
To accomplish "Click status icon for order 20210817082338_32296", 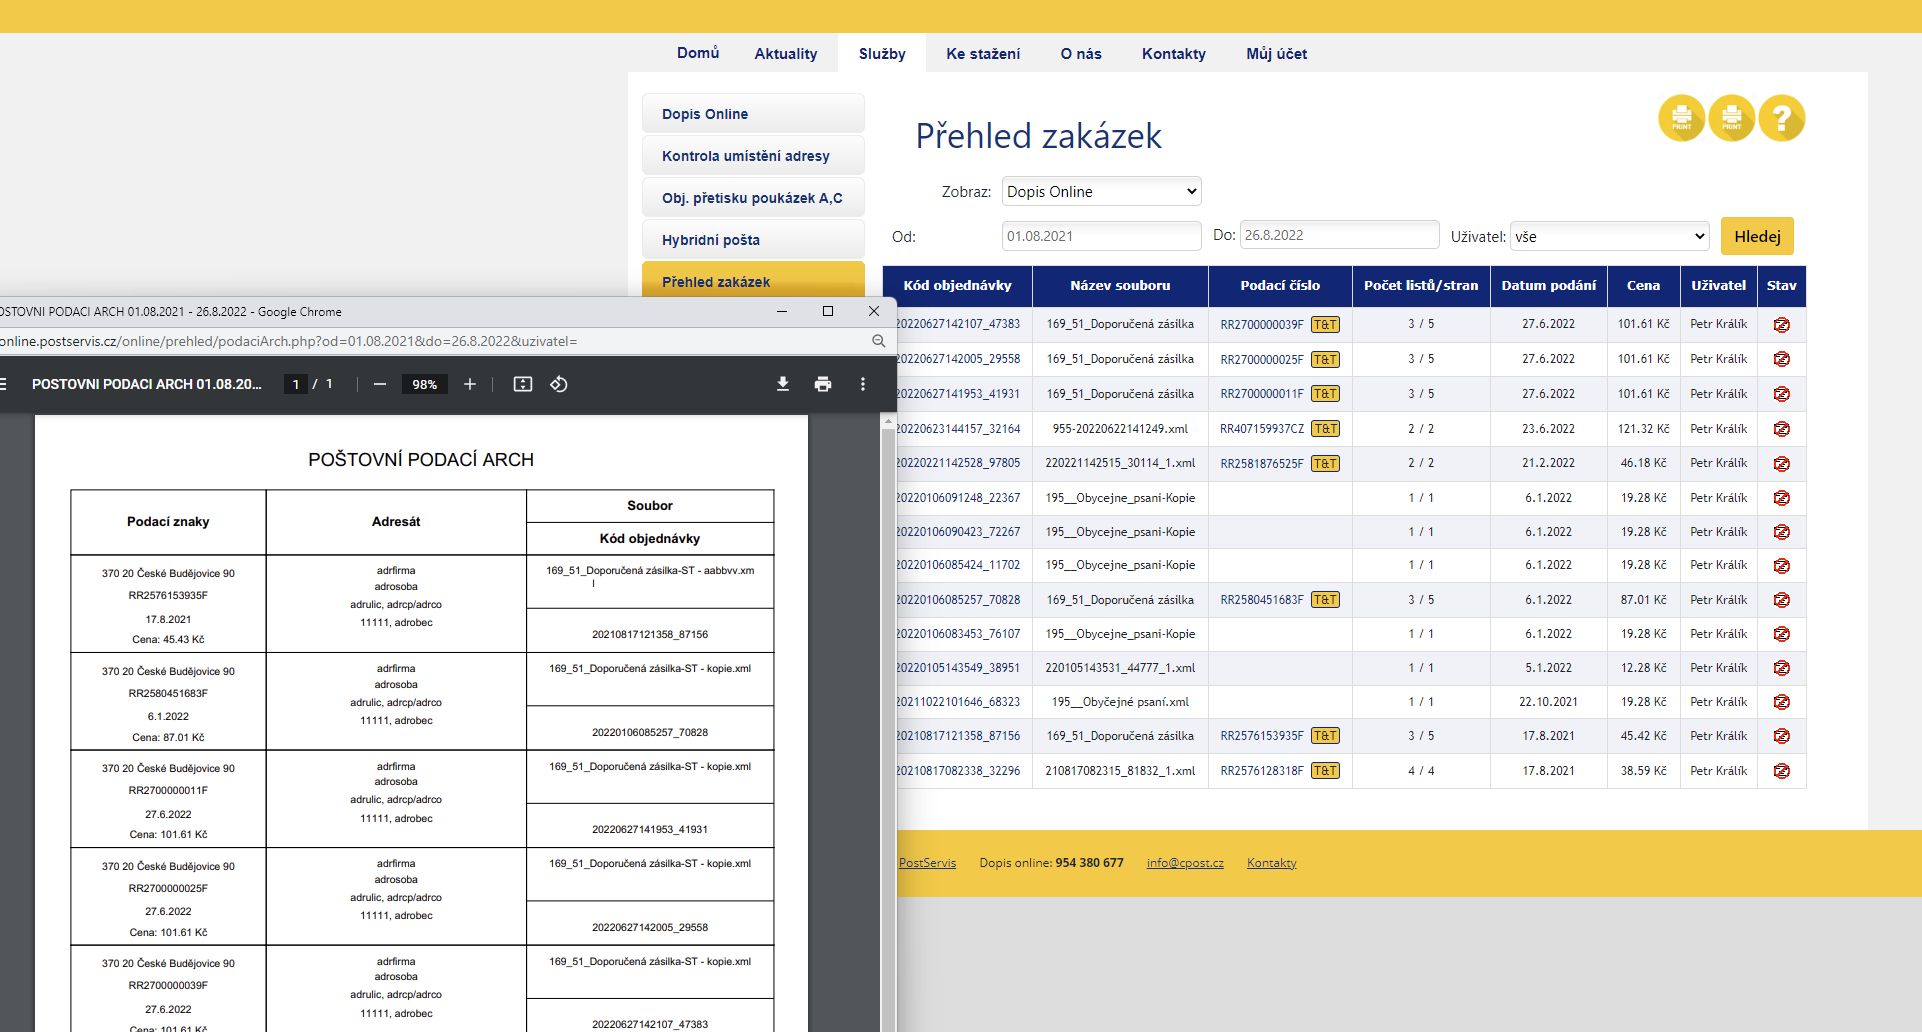I will [x=1781, y=771].
